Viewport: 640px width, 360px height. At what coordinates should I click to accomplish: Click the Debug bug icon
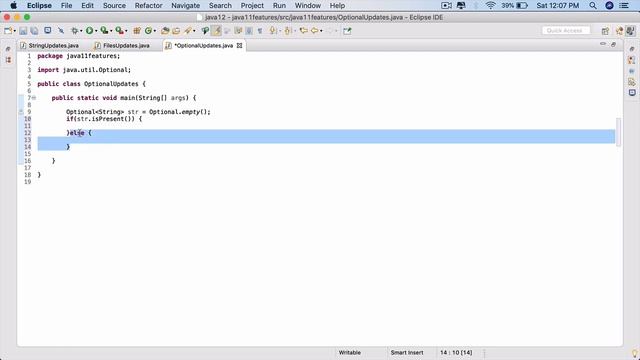[x=74, y=31]
